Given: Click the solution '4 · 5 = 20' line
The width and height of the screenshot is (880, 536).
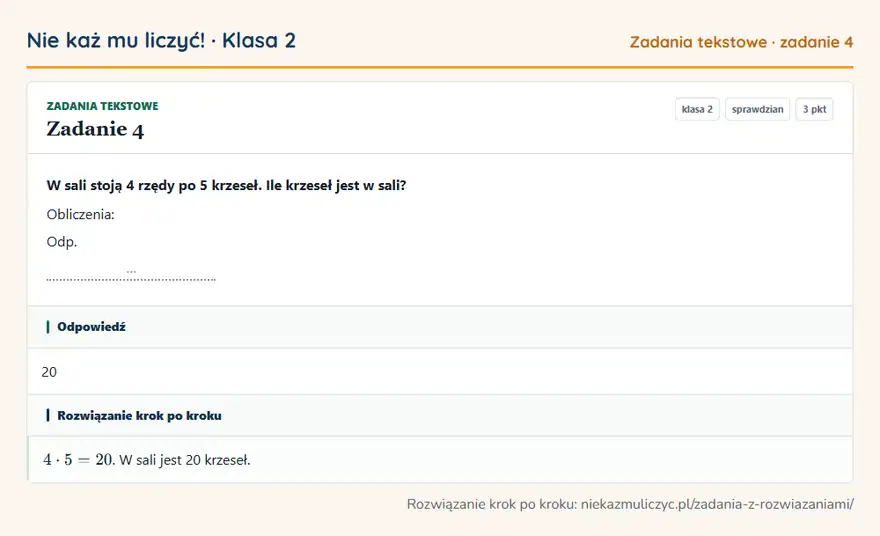Looking at the screenshot, I should coord(147,460).
